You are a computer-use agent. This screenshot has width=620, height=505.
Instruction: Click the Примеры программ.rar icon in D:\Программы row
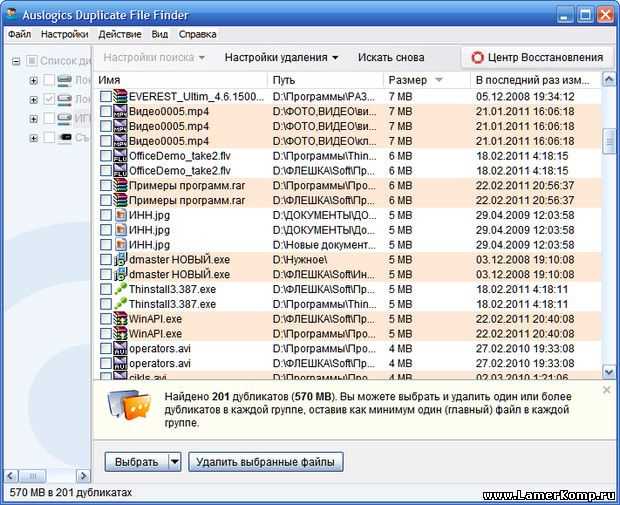[x=120, y=185]
